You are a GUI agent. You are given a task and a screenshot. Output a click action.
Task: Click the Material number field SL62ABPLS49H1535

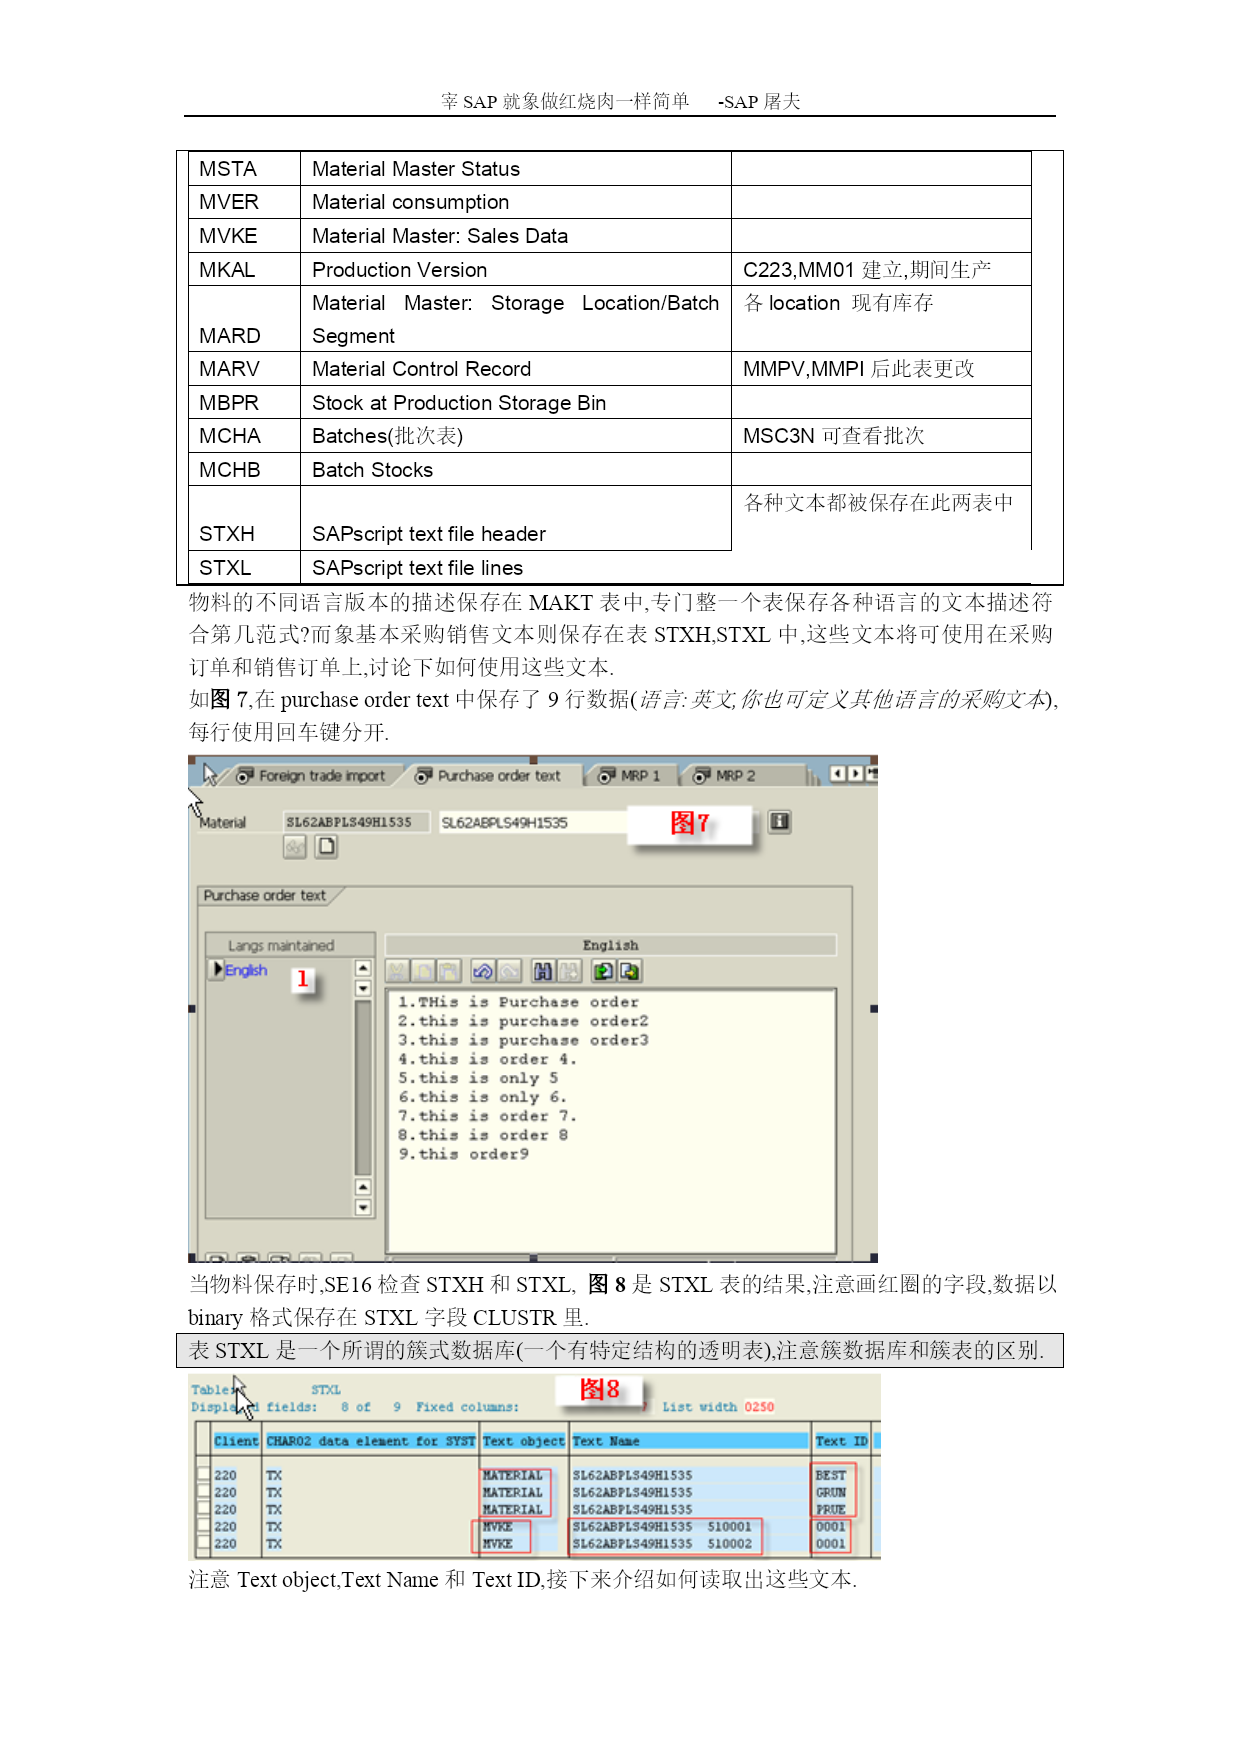356,822
